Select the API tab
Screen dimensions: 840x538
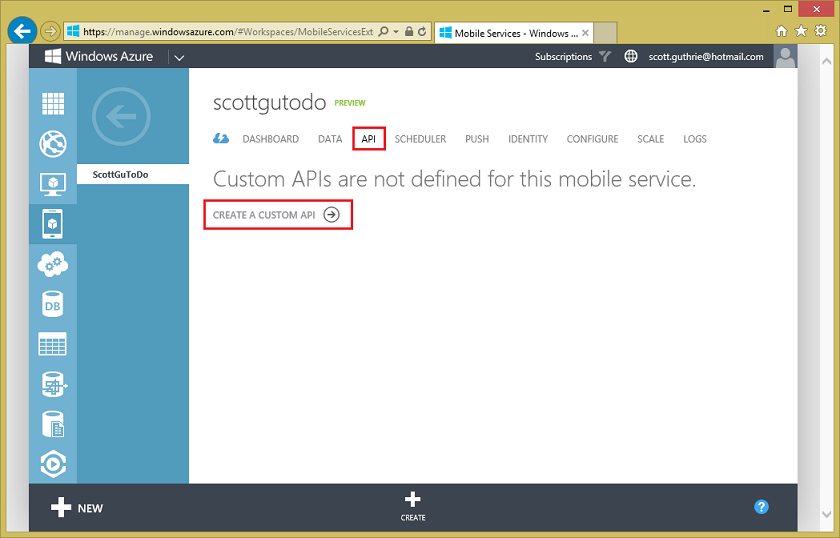point(369,139)
